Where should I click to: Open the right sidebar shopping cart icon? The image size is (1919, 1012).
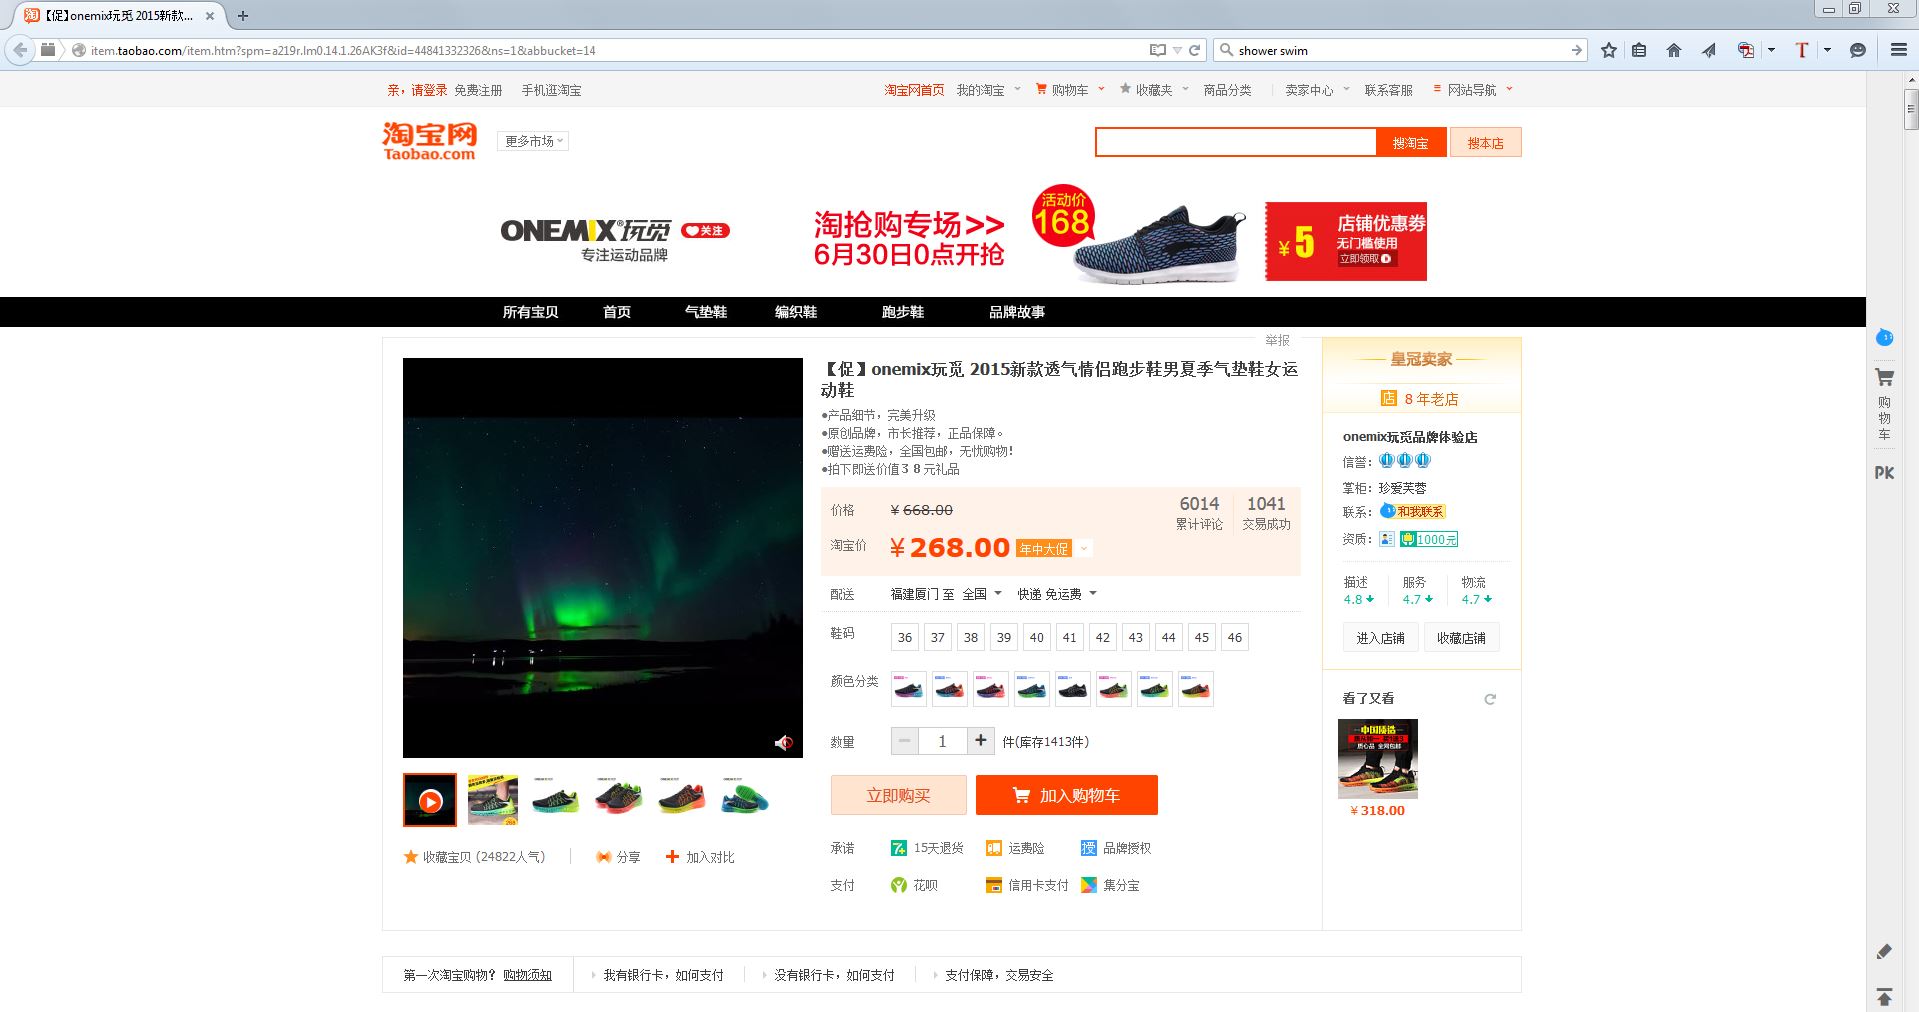tap(1884, 378)
